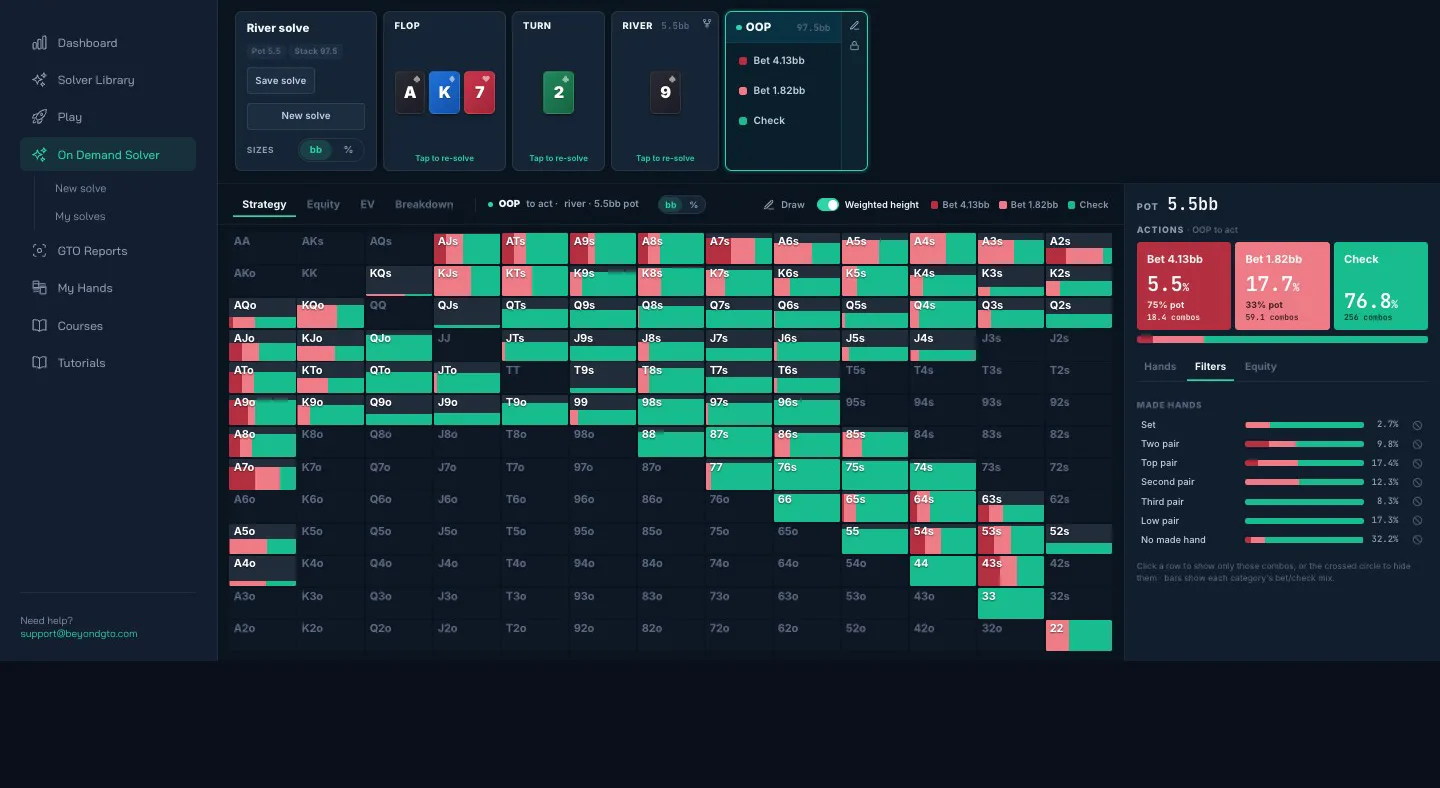Open New solve sidebar sub-item
1440x788 pixels.
(x=81, y=188)
